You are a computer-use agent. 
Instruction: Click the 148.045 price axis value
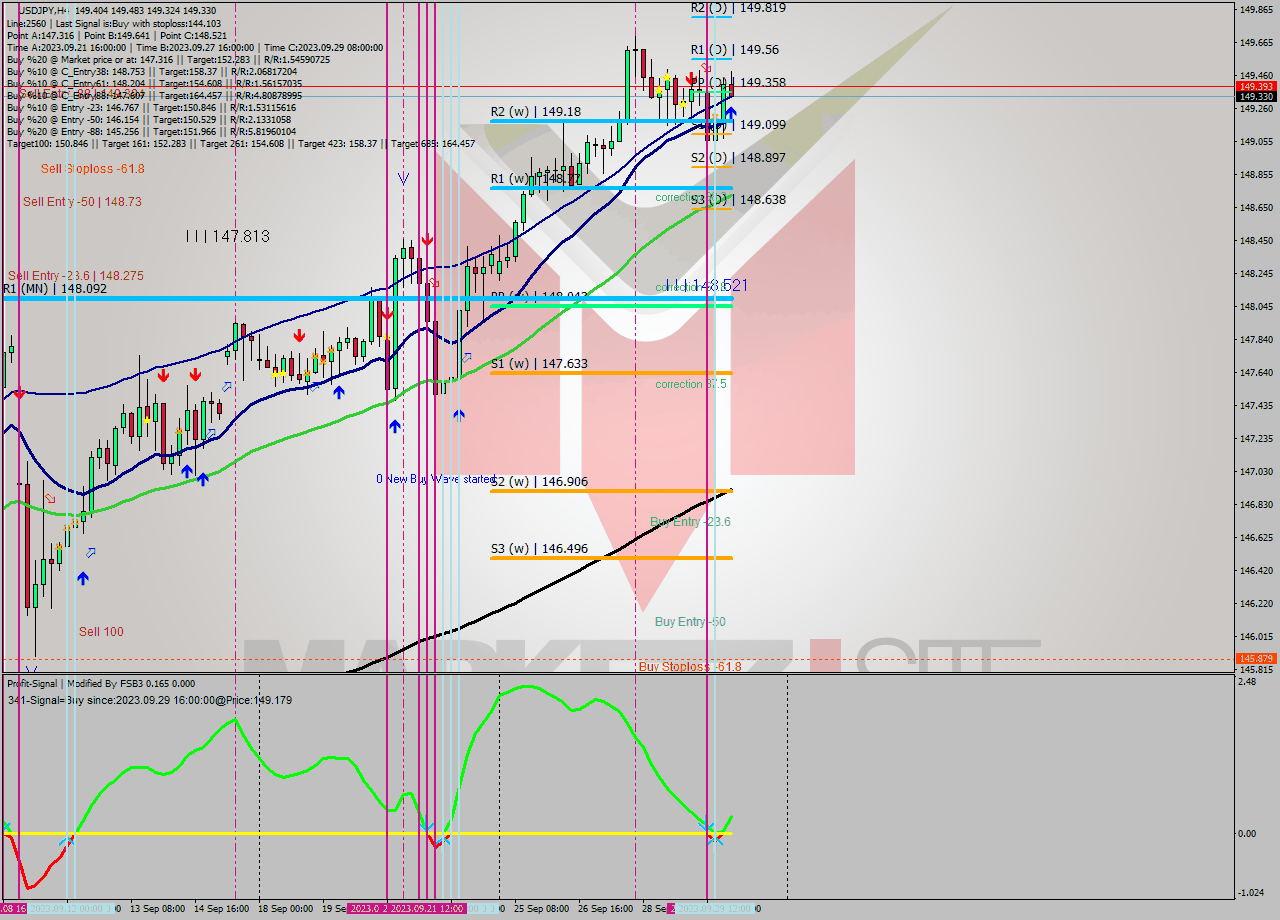coord(1255,306)
